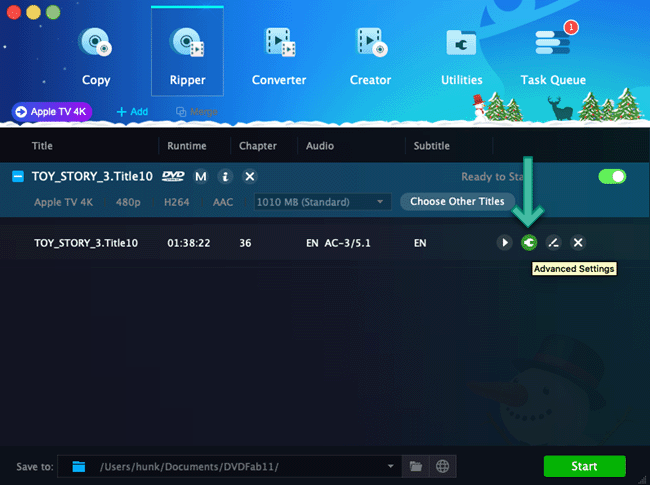This screenshot has height=485, width=650.
Task: Maximize the window with green button
Action: [53, 12]
